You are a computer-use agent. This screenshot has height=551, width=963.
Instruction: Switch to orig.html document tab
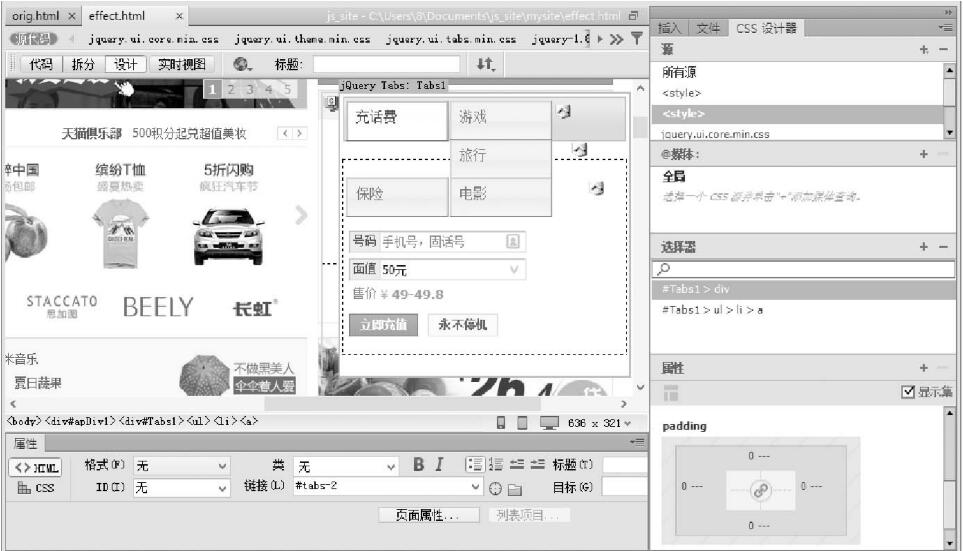[x=36, y=16]
